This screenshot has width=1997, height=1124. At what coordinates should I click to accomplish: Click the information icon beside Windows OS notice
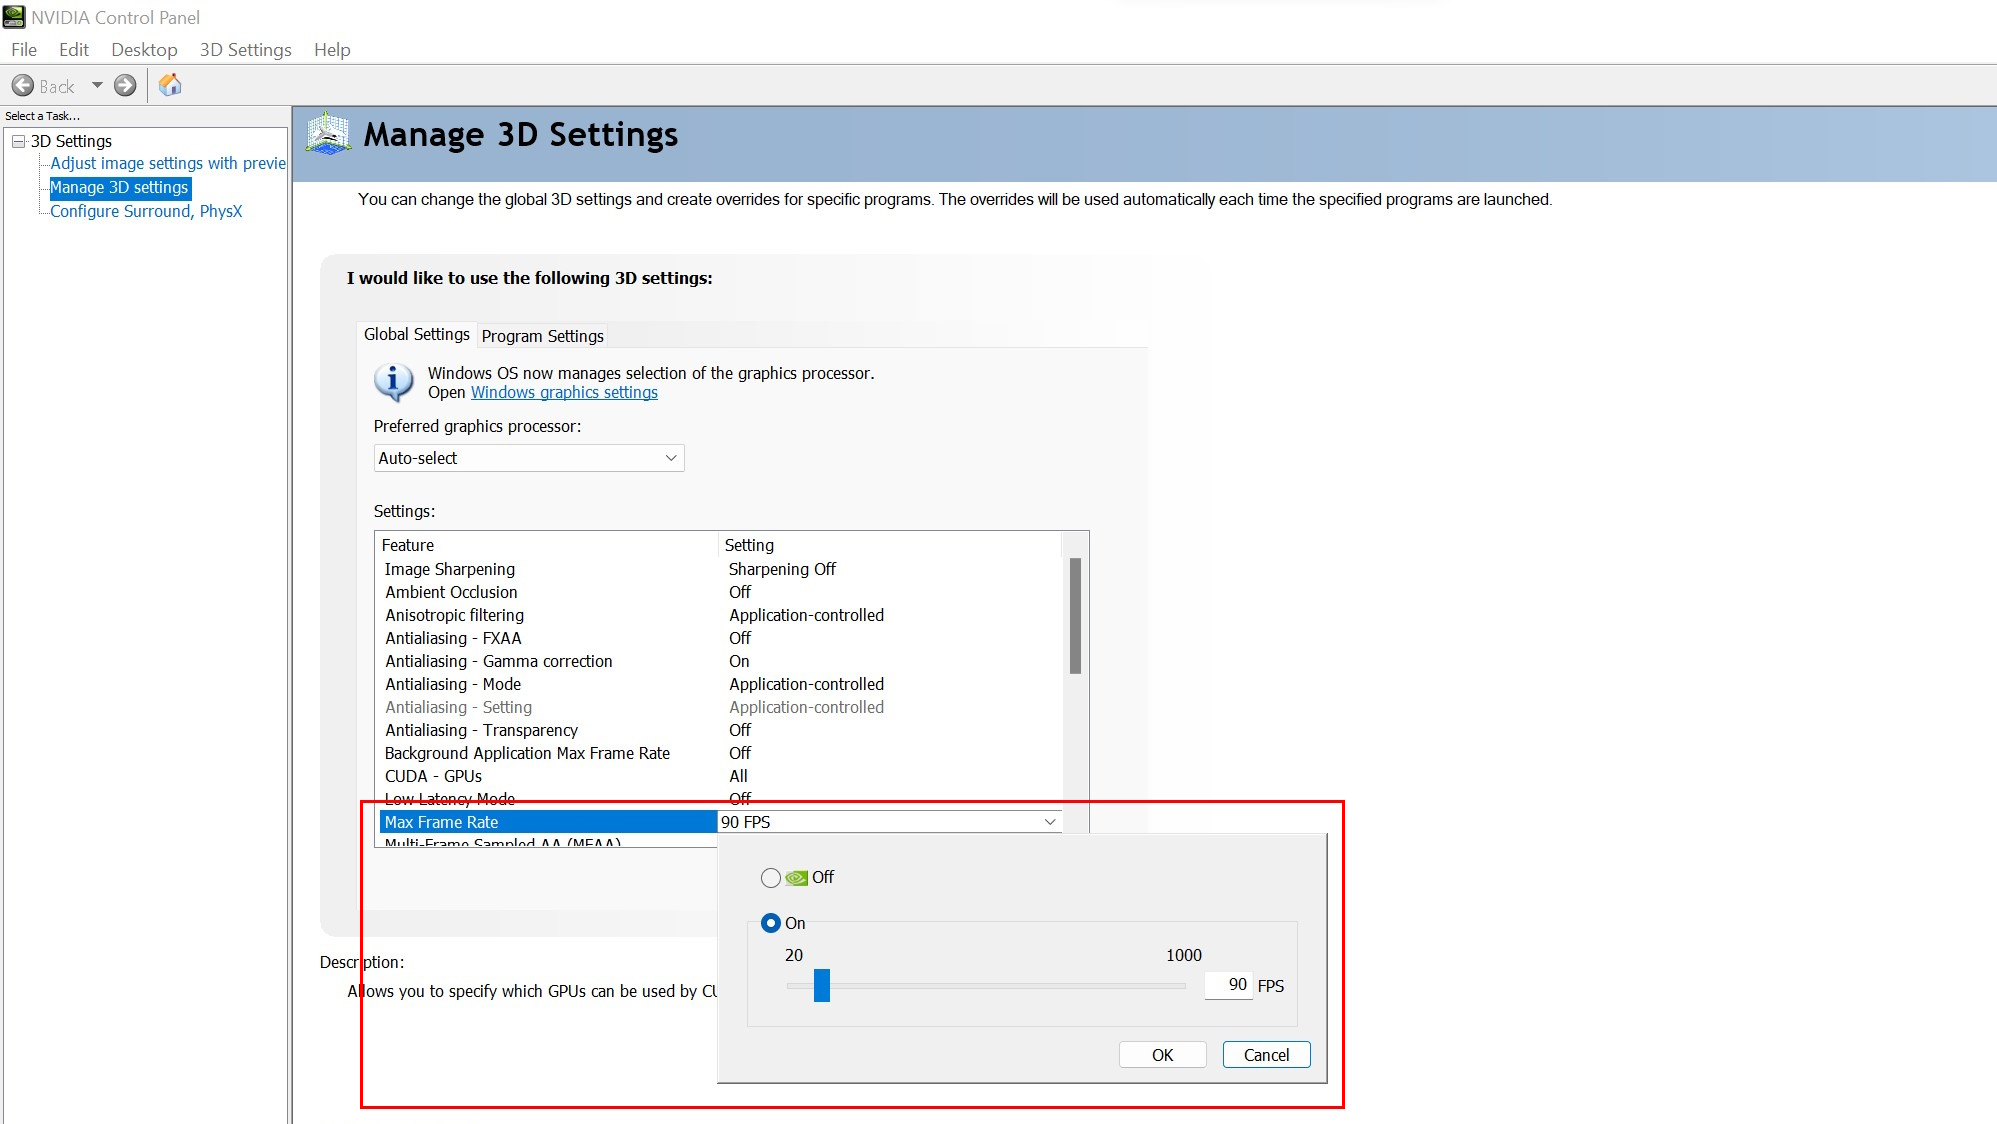(x=393, y=382)
